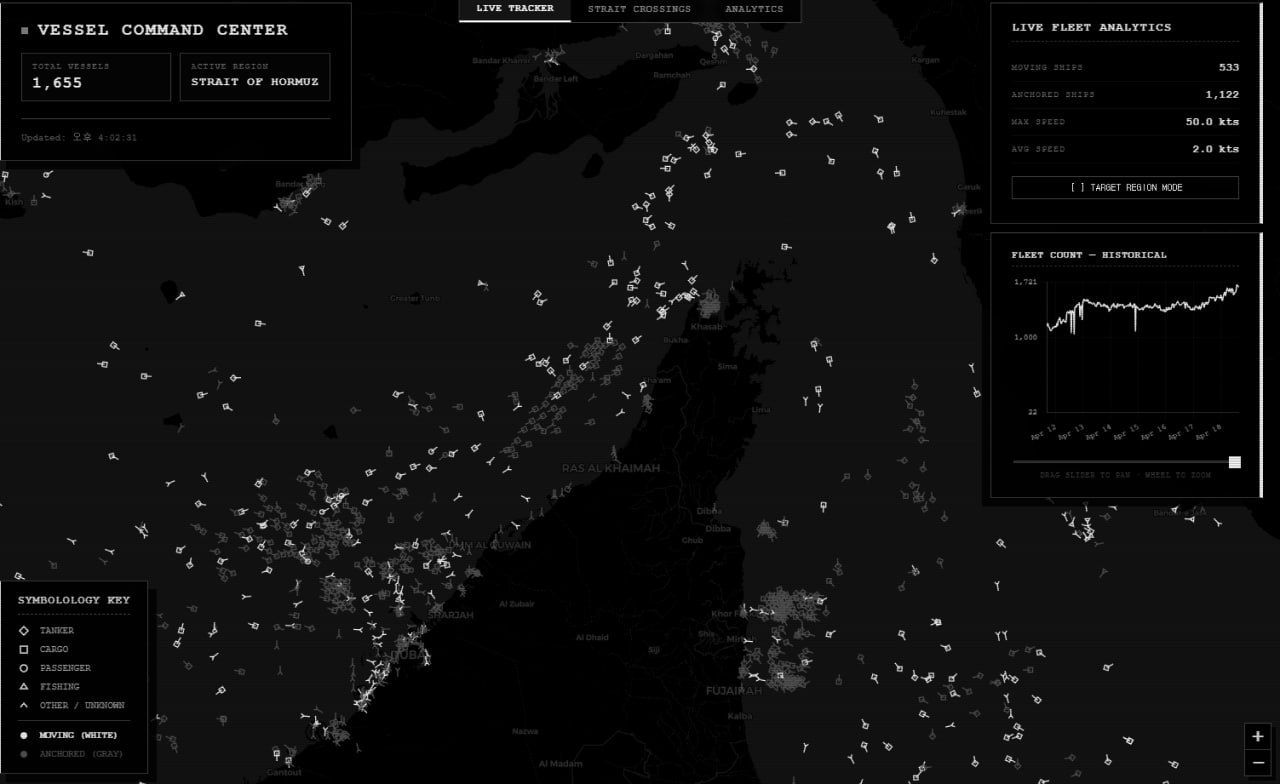Switch to the Strait Crossings tab

[639, 10]
